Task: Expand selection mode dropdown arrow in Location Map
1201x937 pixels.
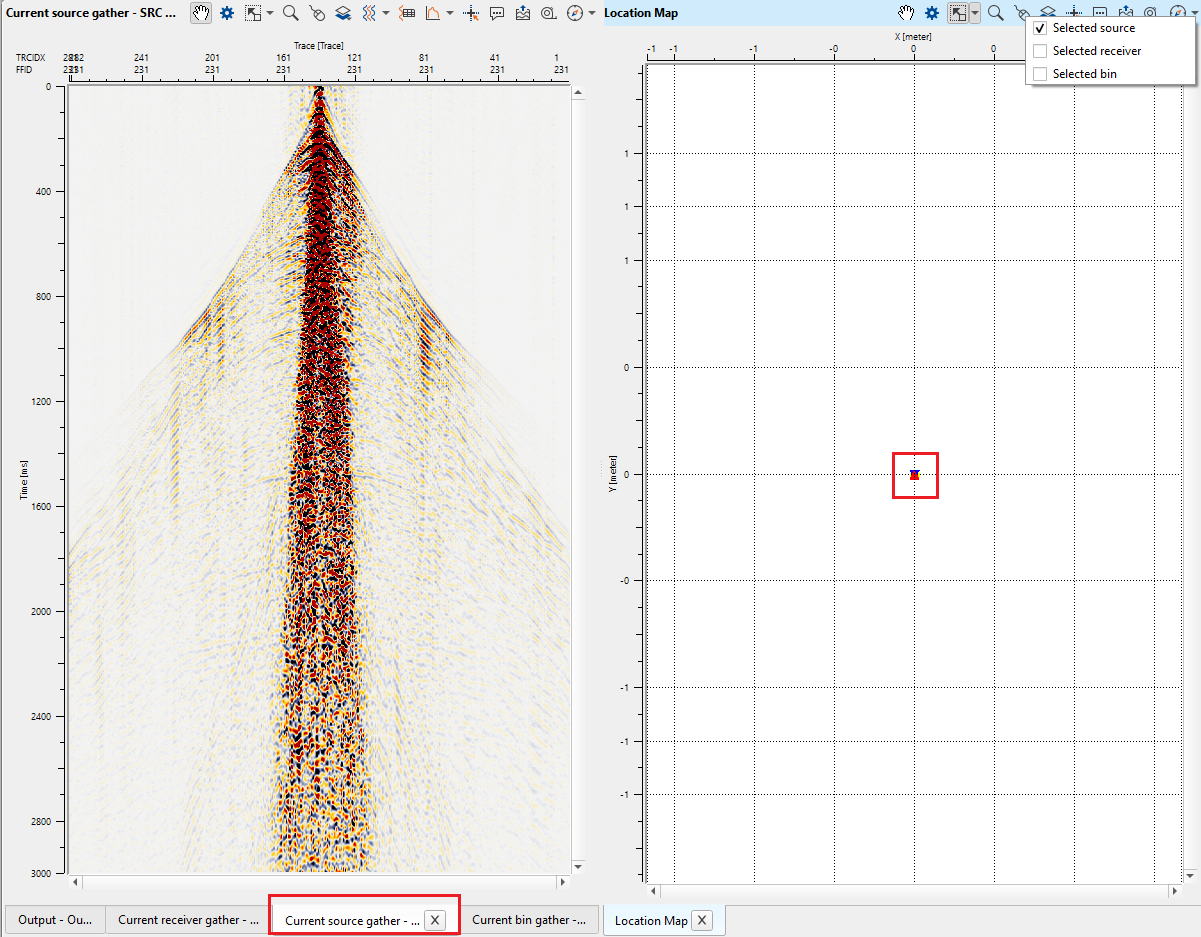Action: point(975,13)
